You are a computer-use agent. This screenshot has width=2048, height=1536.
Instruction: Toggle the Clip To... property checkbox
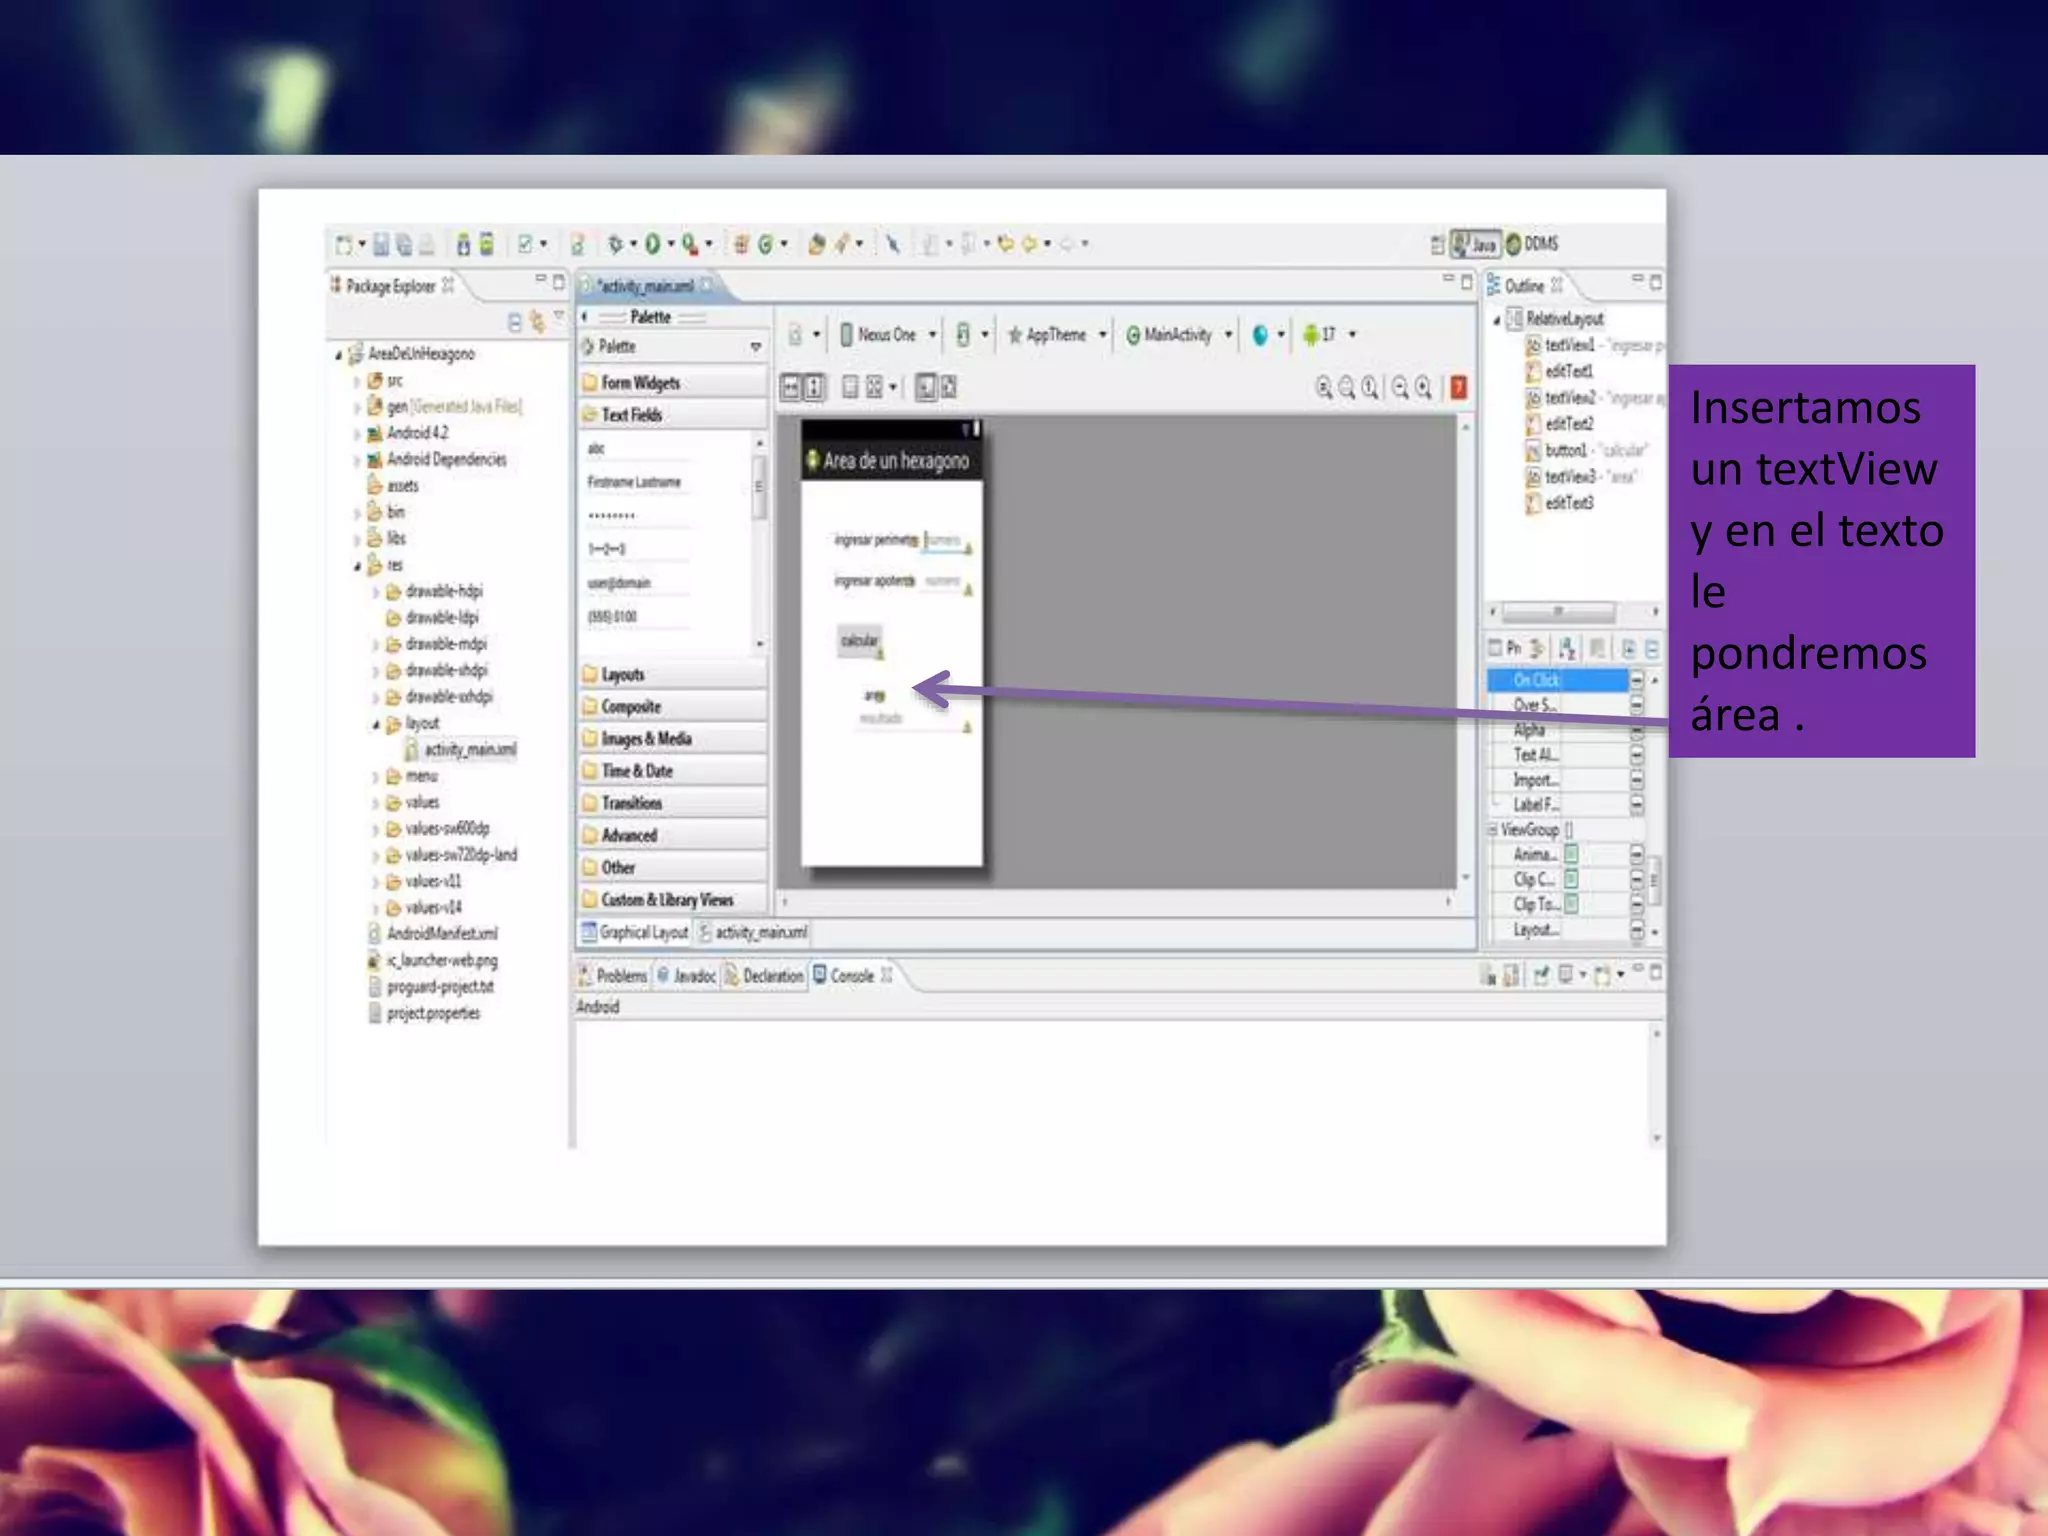[x=1571, y=904]
